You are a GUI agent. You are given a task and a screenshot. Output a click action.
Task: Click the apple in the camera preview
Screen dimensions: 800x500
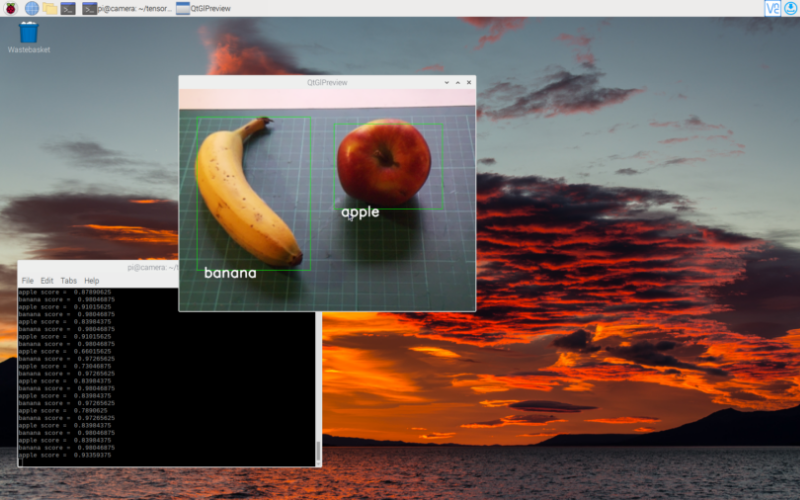pos(384,162)
